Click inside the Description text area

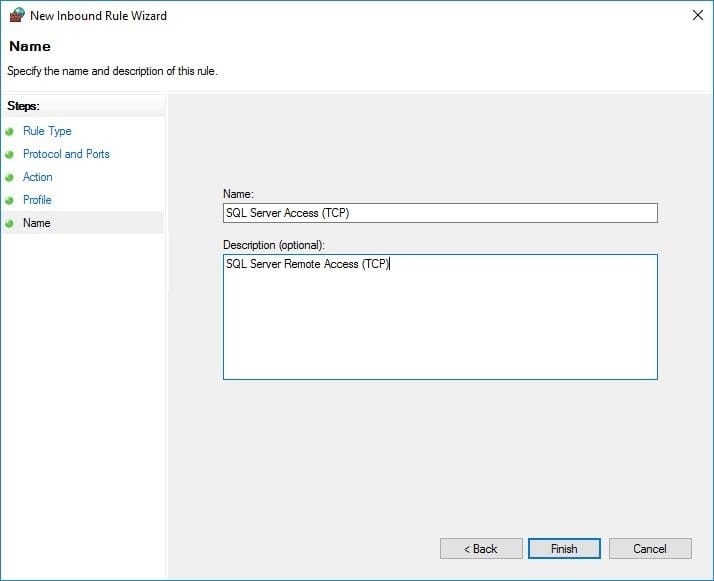(440, 317)
